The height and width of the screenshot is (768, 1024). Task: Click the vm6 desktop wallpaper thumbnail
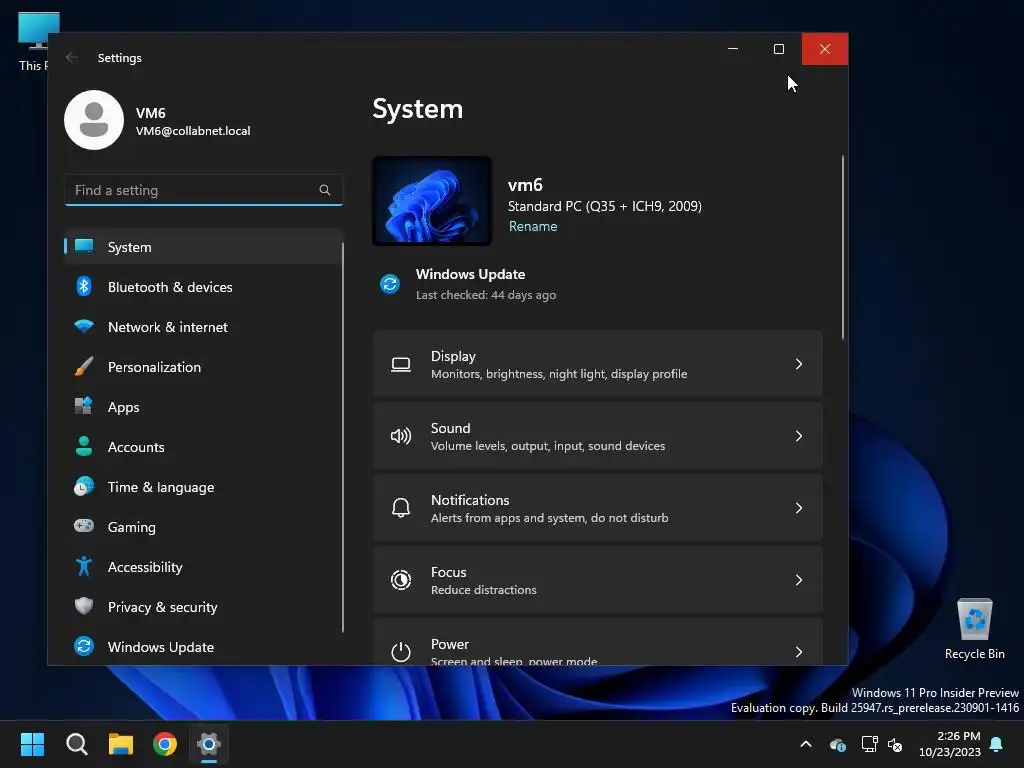pyautogui.click(x=432, y=200)
